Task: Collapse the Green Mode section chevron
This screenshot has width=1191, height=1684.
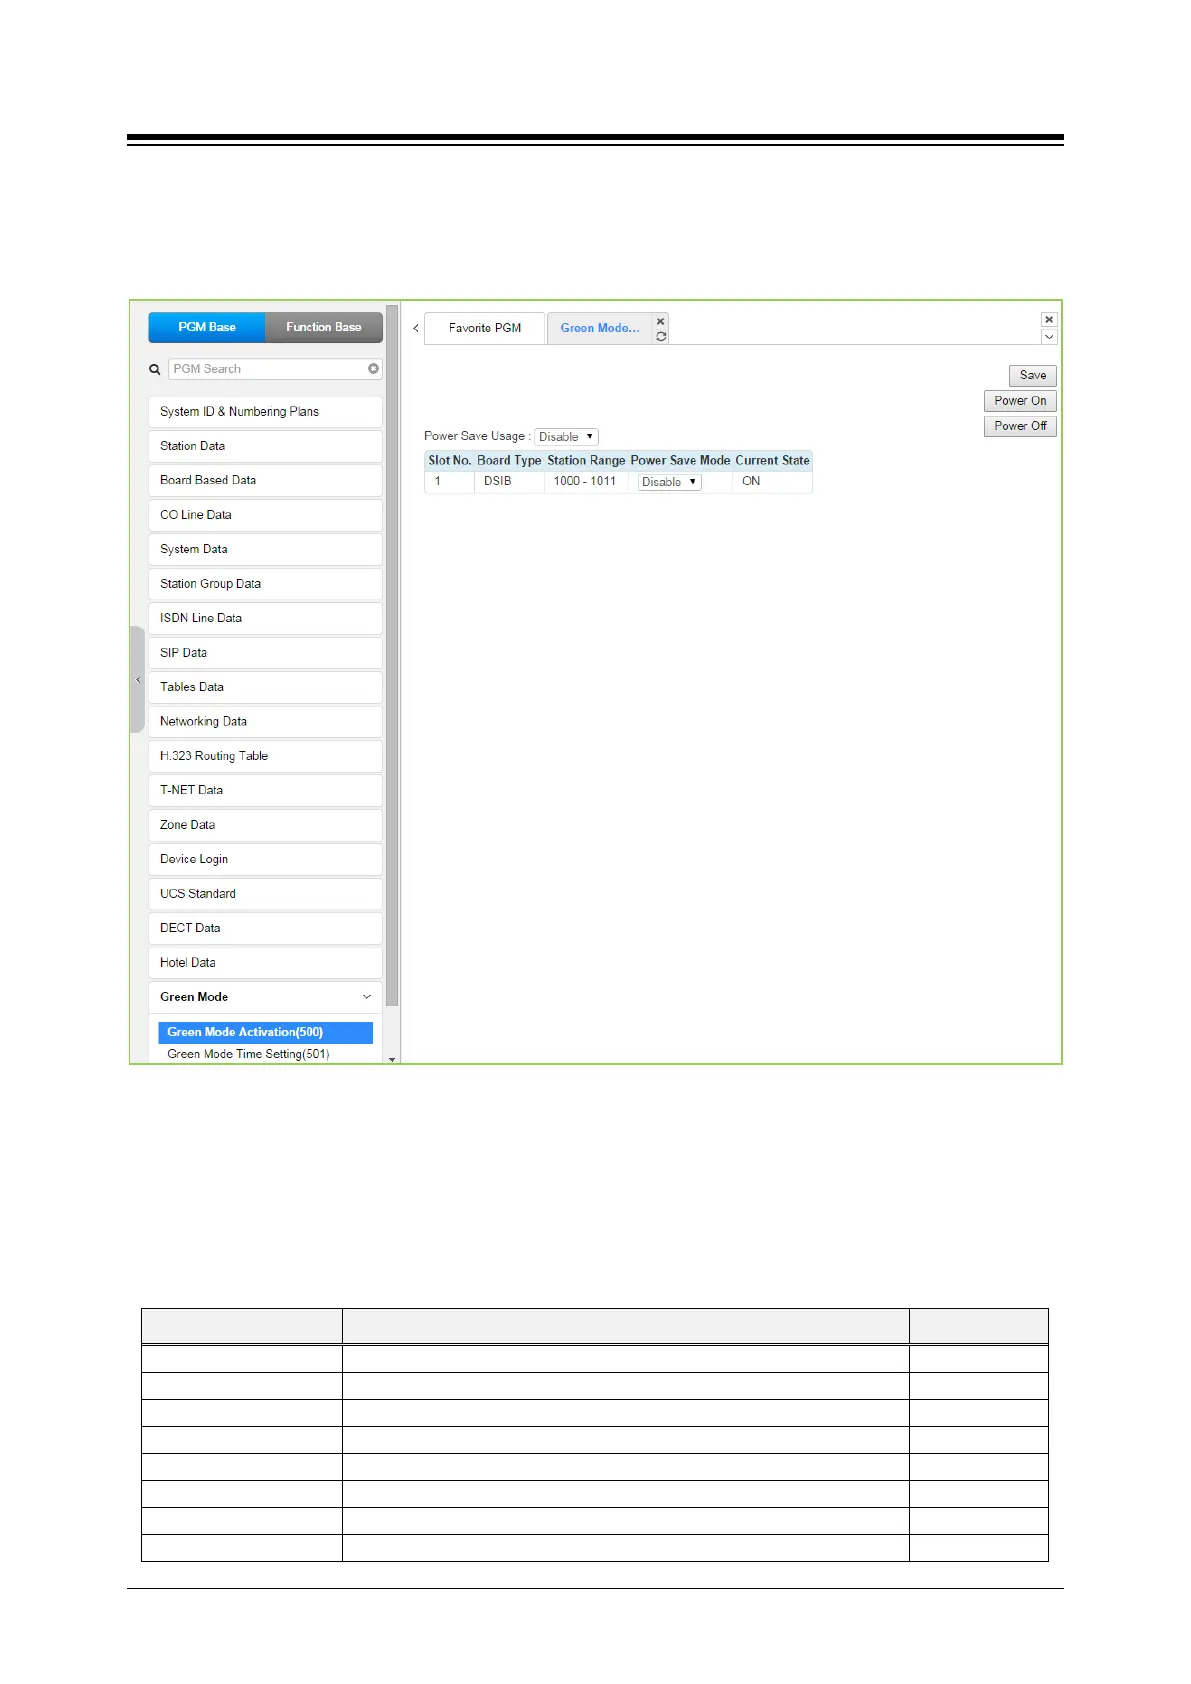Action: tap(367, 997)
